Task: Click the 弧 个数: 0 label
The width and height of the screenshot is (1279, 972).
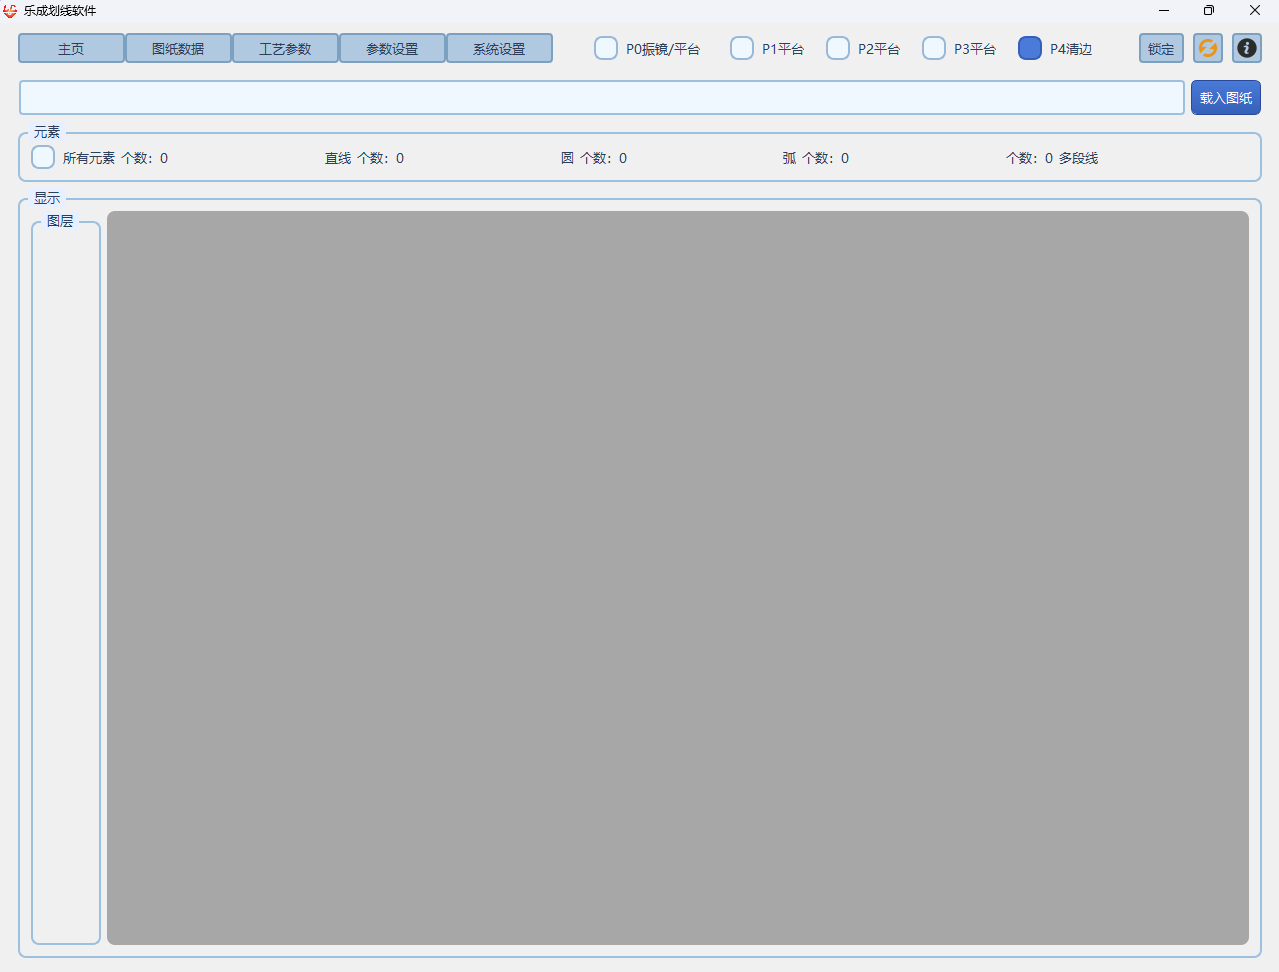Action: (x=816, y=158)
